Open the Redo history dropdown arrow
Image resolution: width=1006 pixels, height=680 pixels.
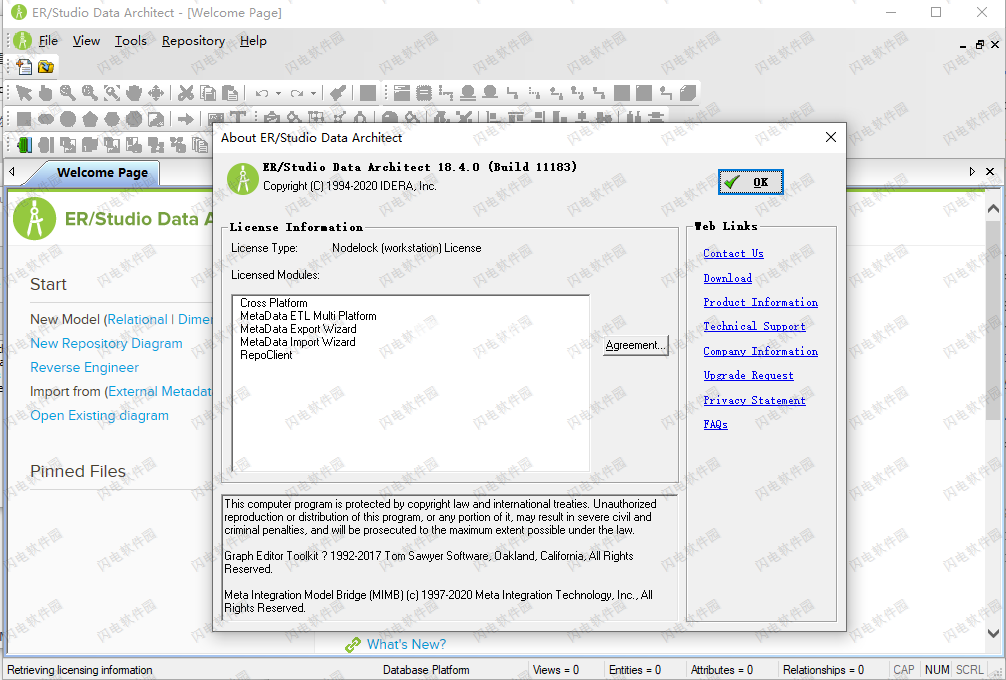313,93
